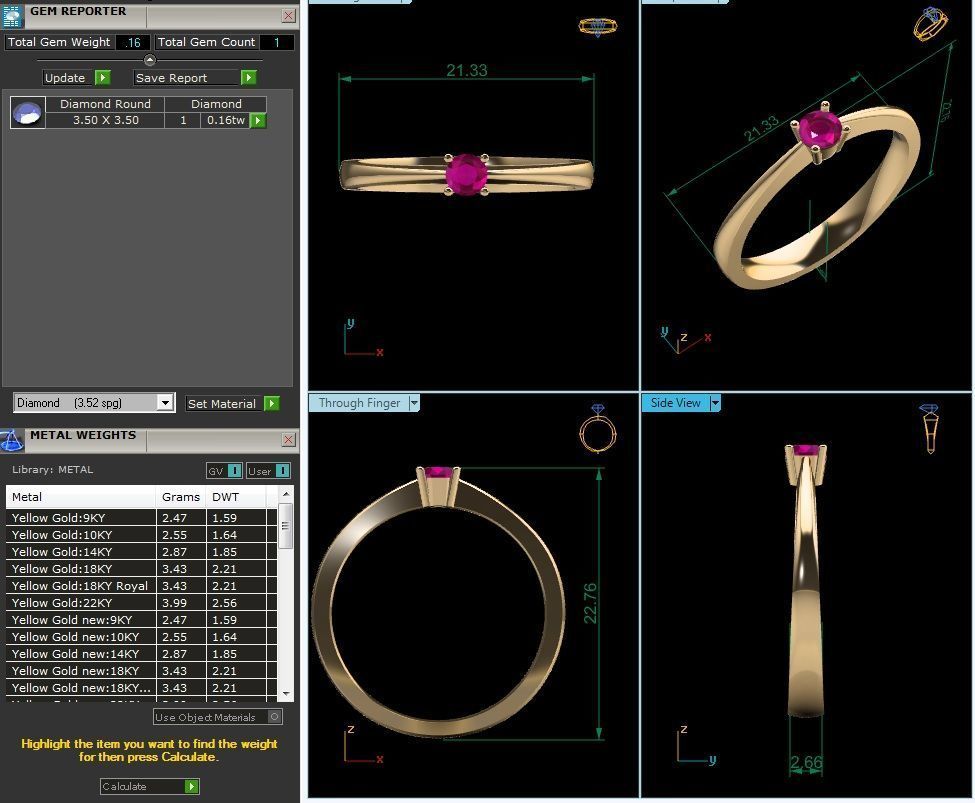Close the Metal Weights panel

point(289,440)
